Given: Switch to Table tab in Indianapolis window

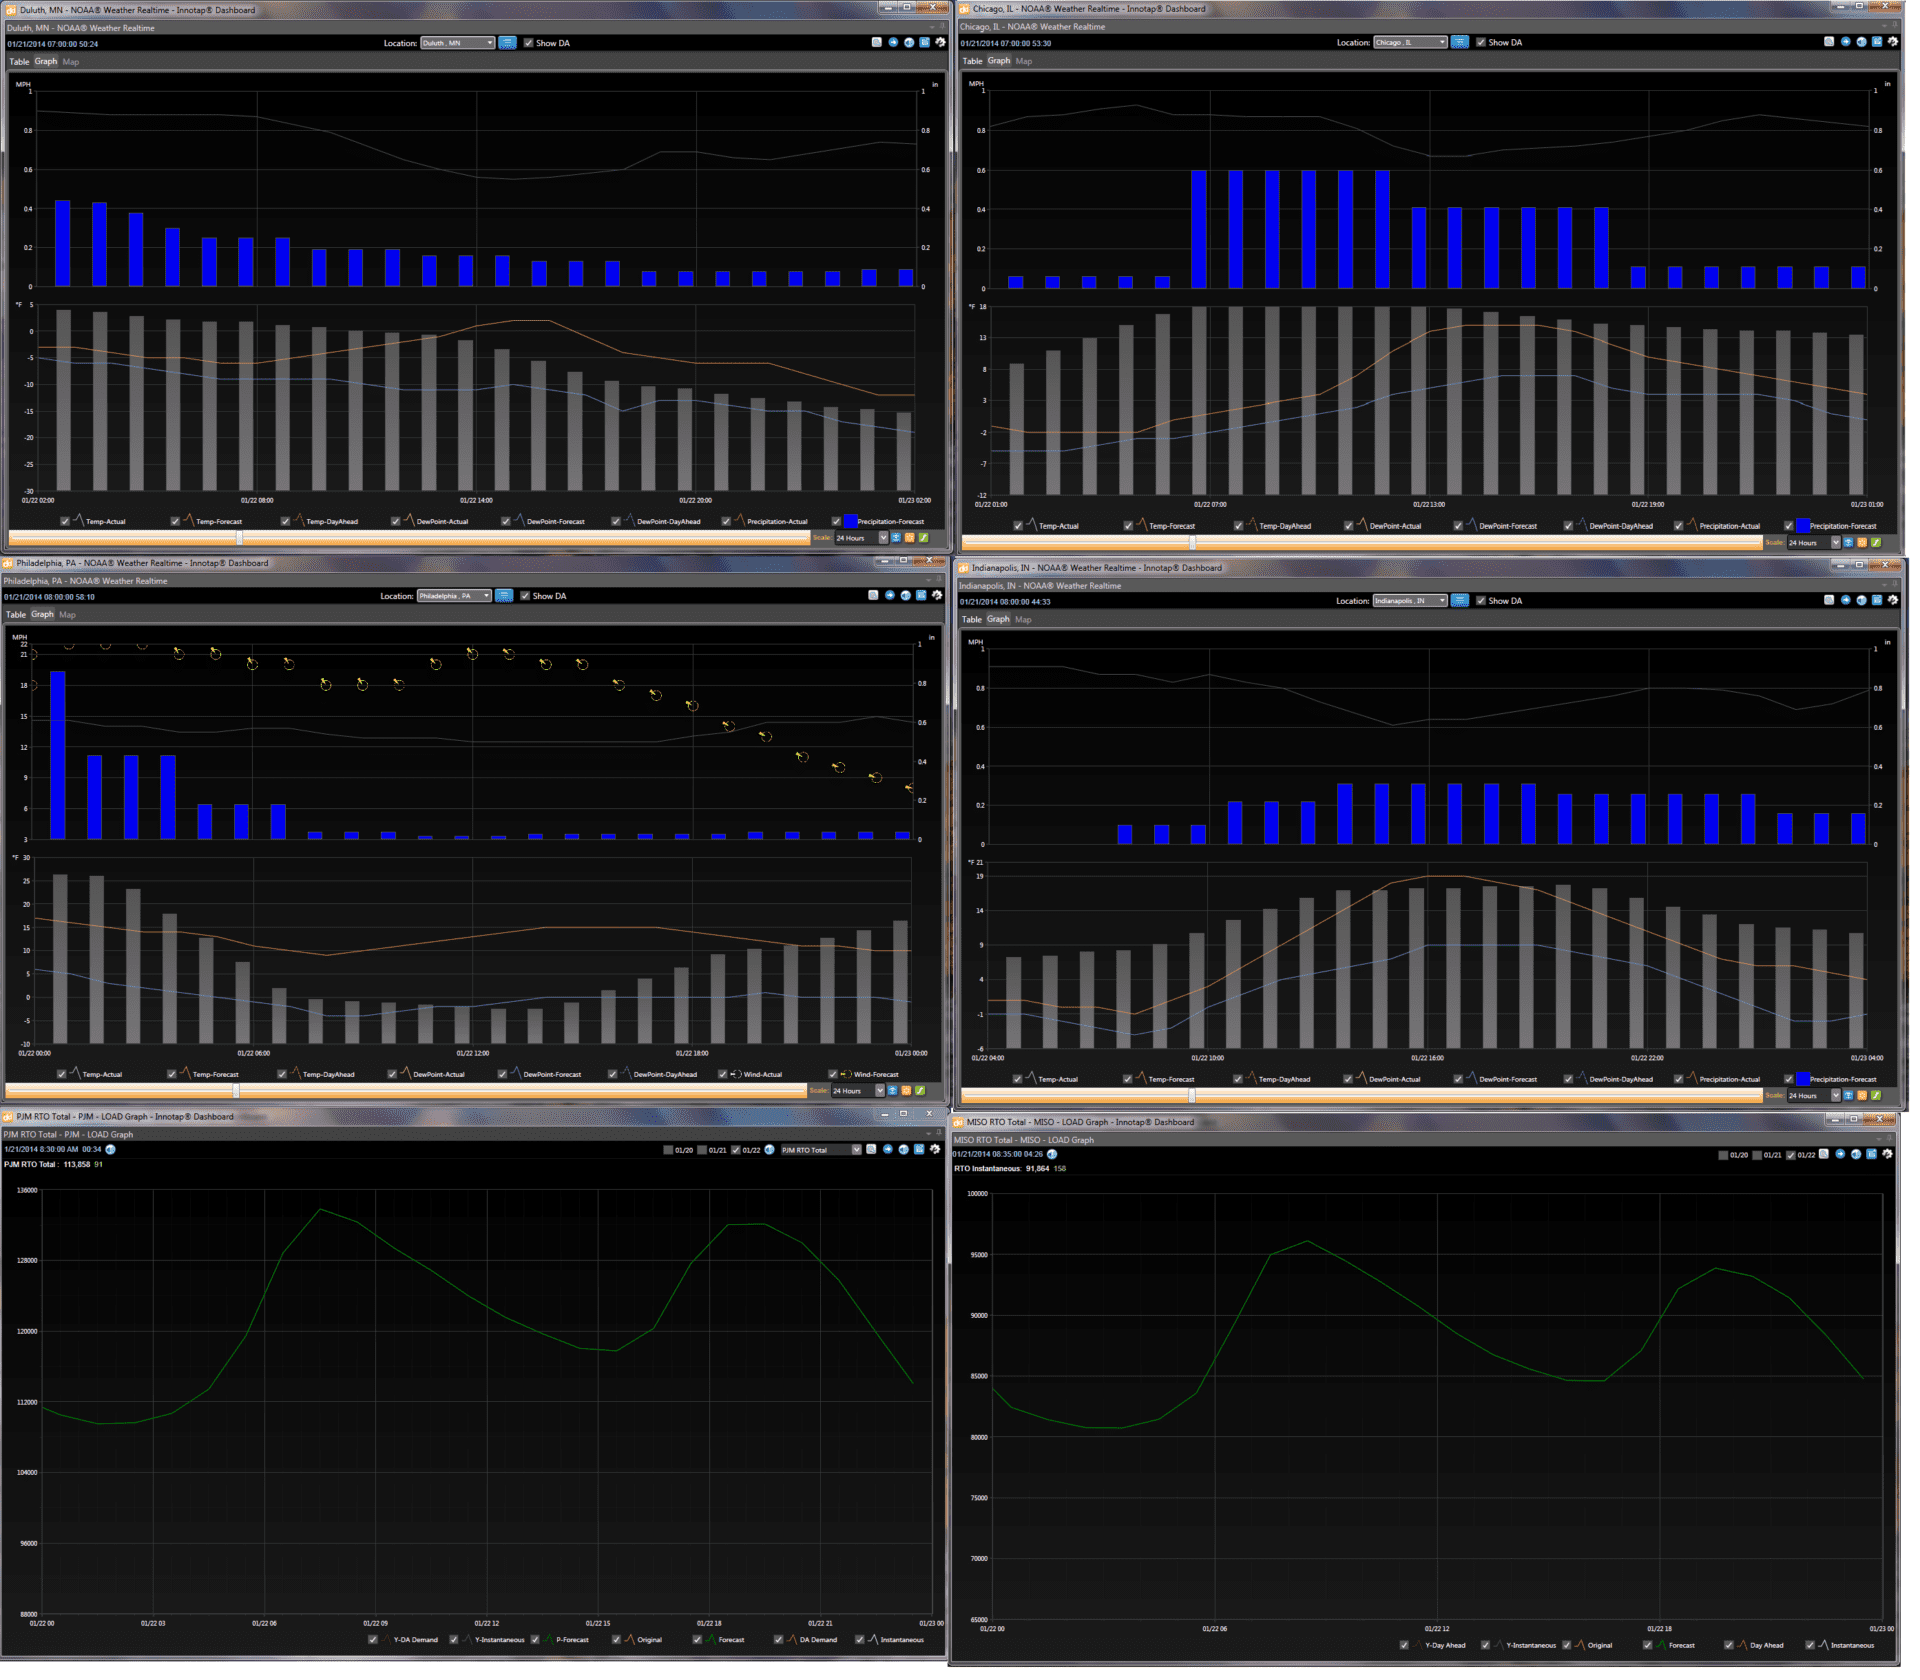Looking at the screenshot, I should tap(972, 619).
